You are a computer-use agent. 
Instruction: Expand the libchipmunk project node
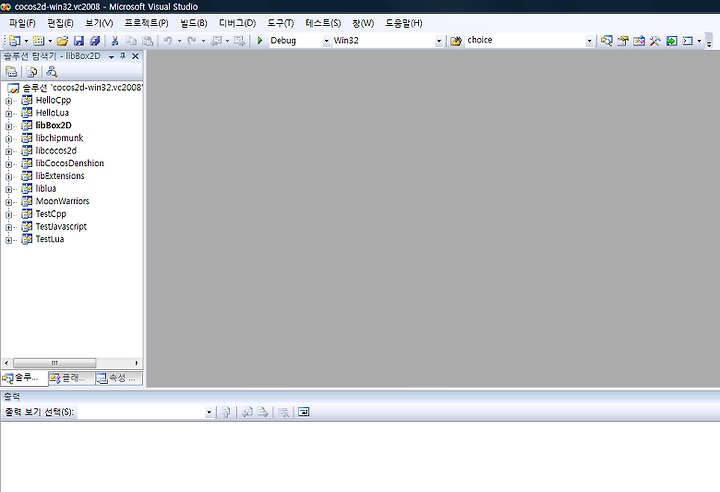9,138
